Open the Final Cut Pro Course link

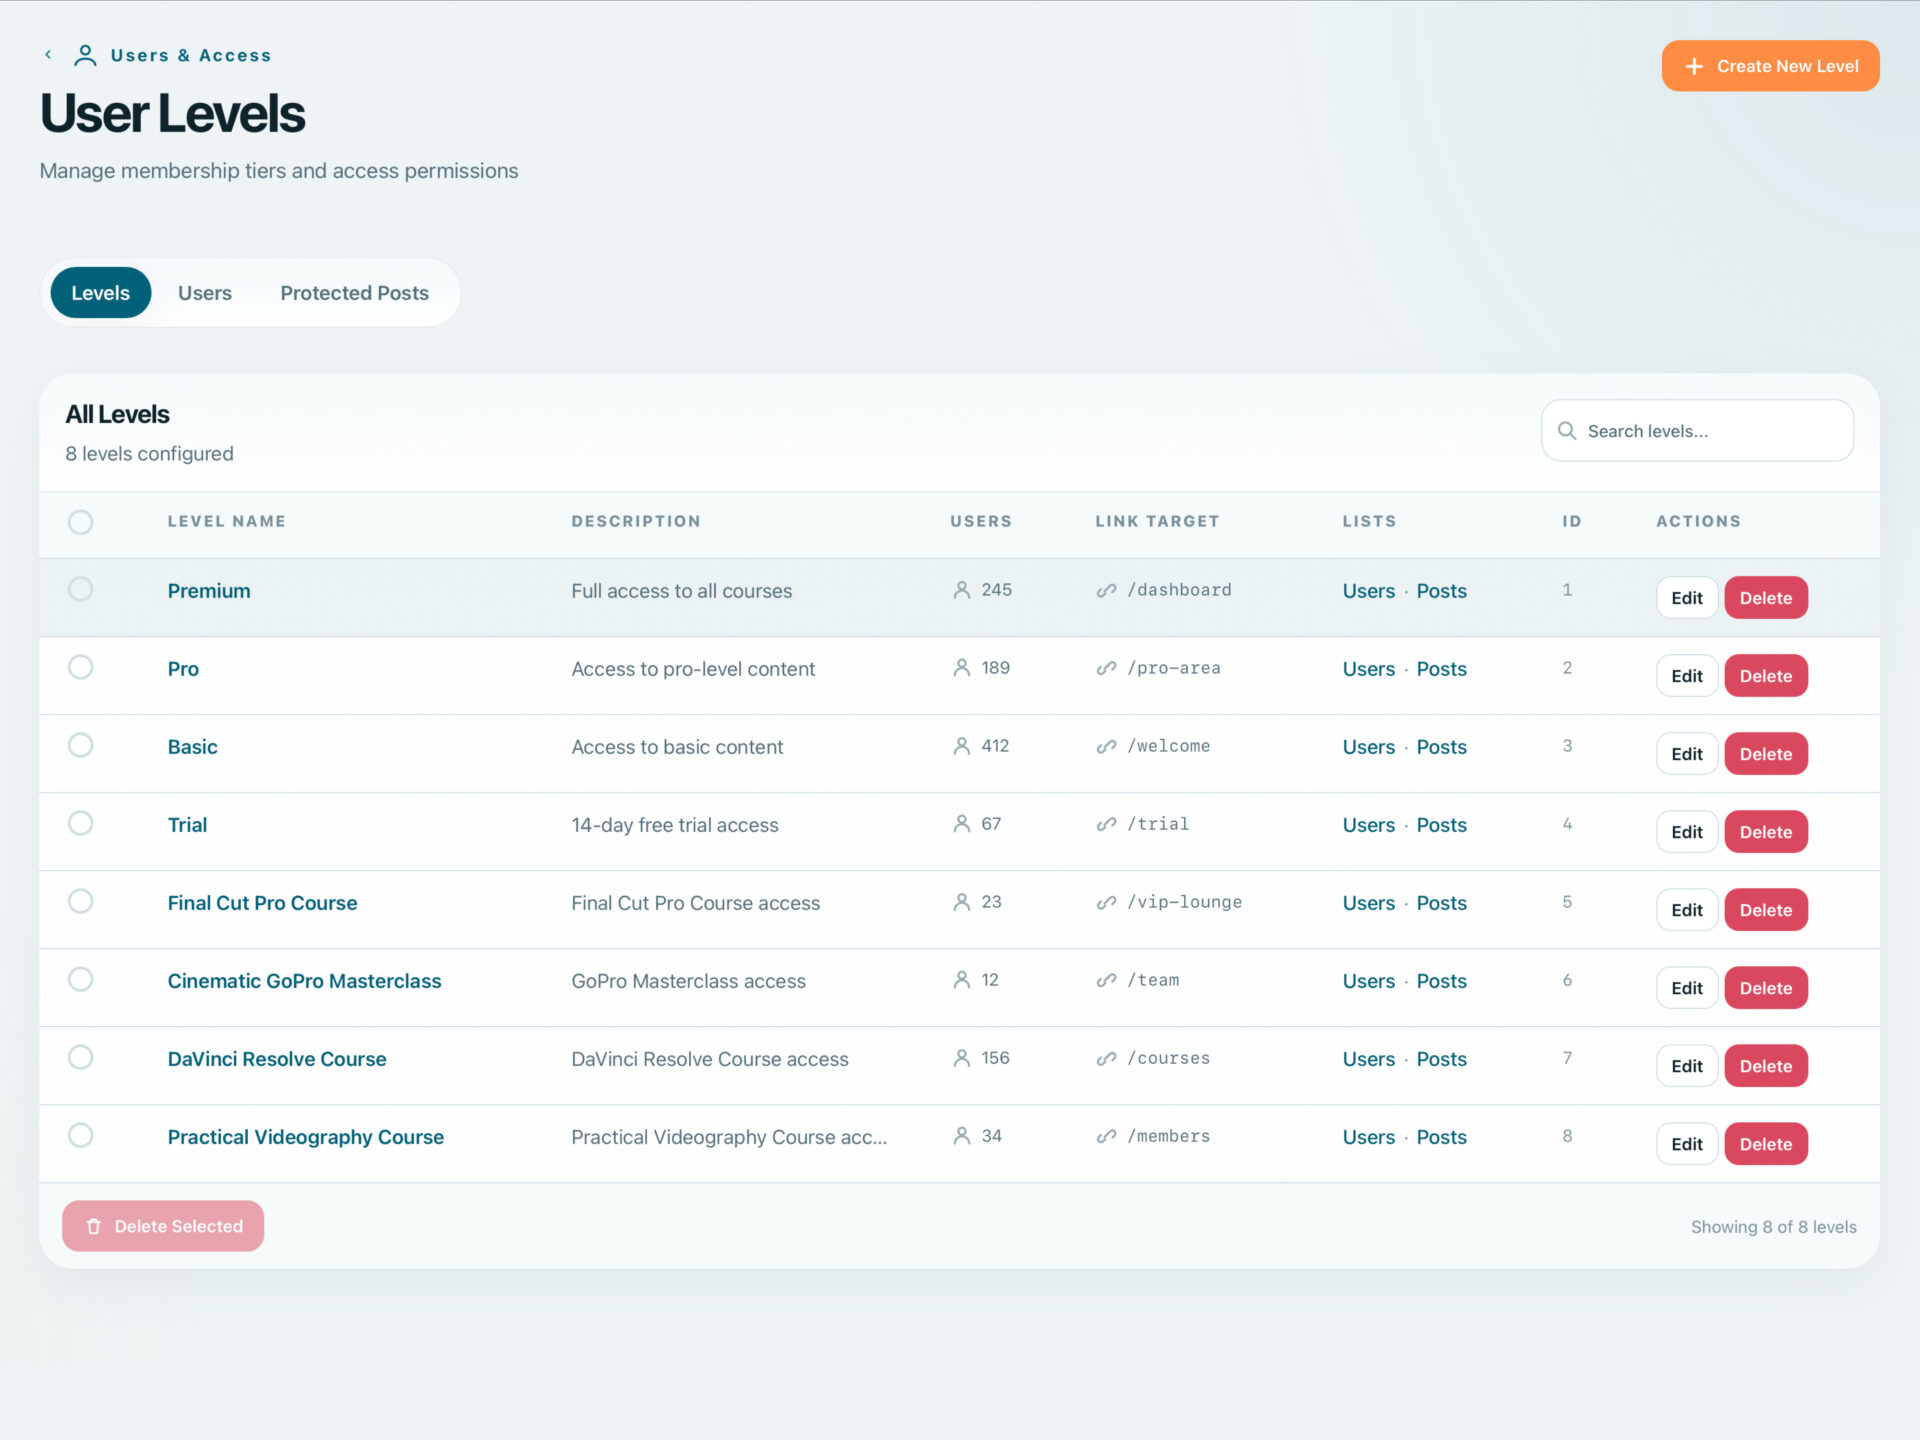tap(262, 903)
